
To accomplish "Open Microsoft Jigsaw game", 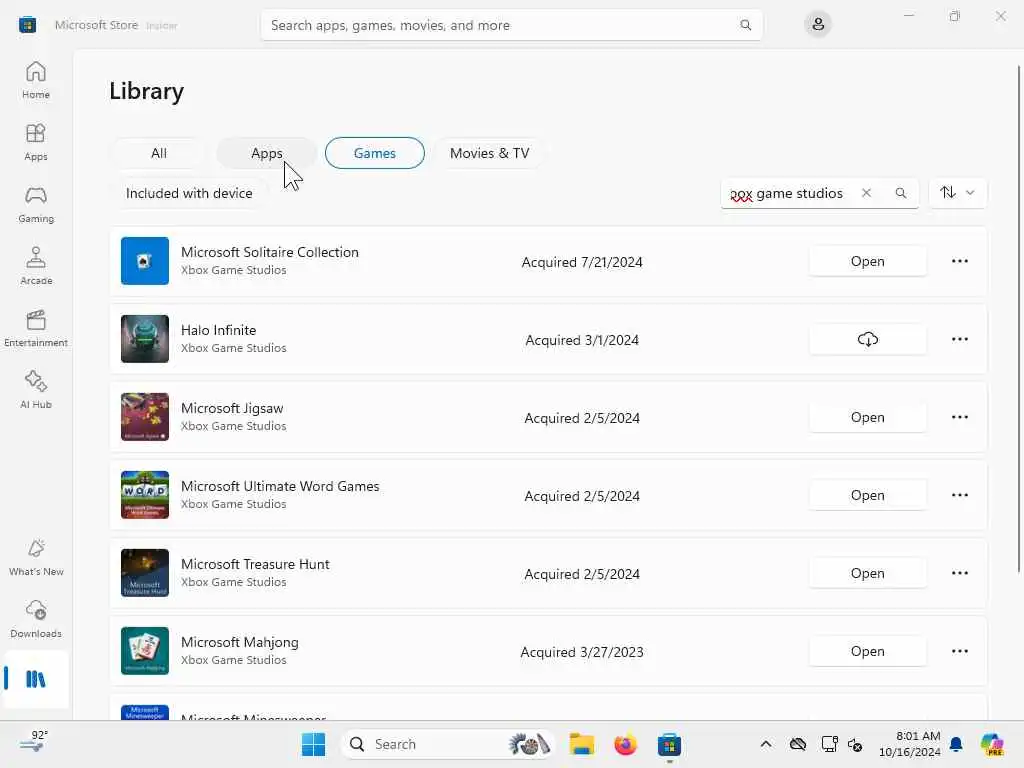I will point(867,417).
